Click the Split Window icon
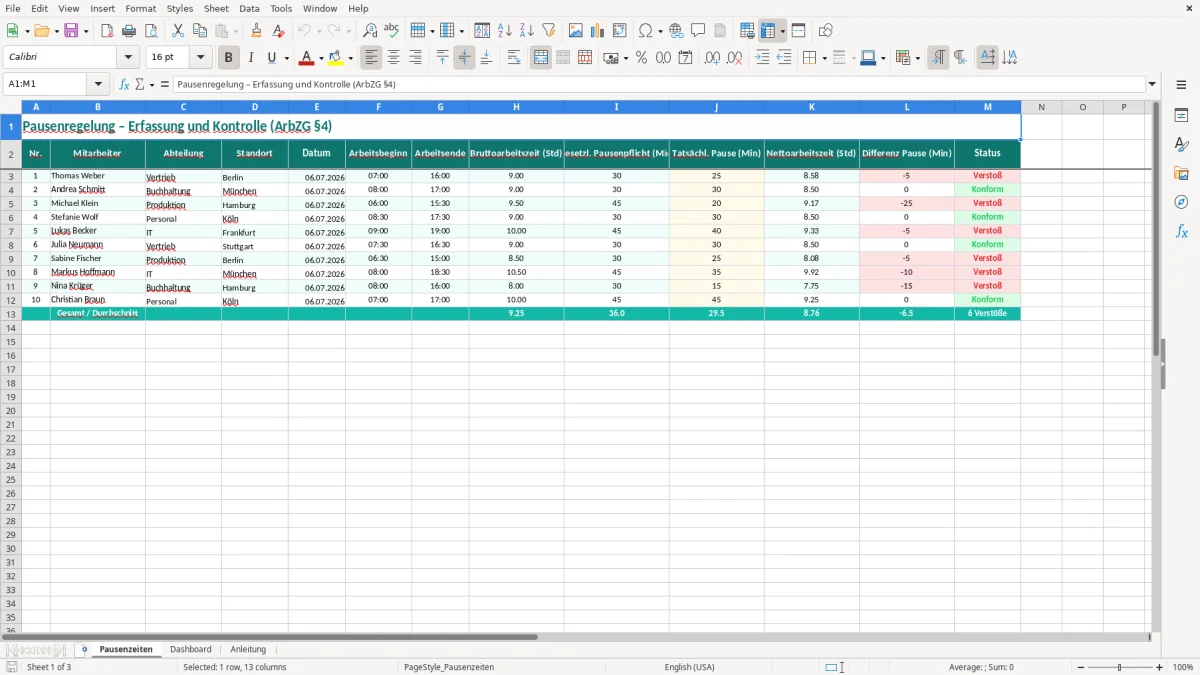This screenshot has height=675, width=1200. 799,31
